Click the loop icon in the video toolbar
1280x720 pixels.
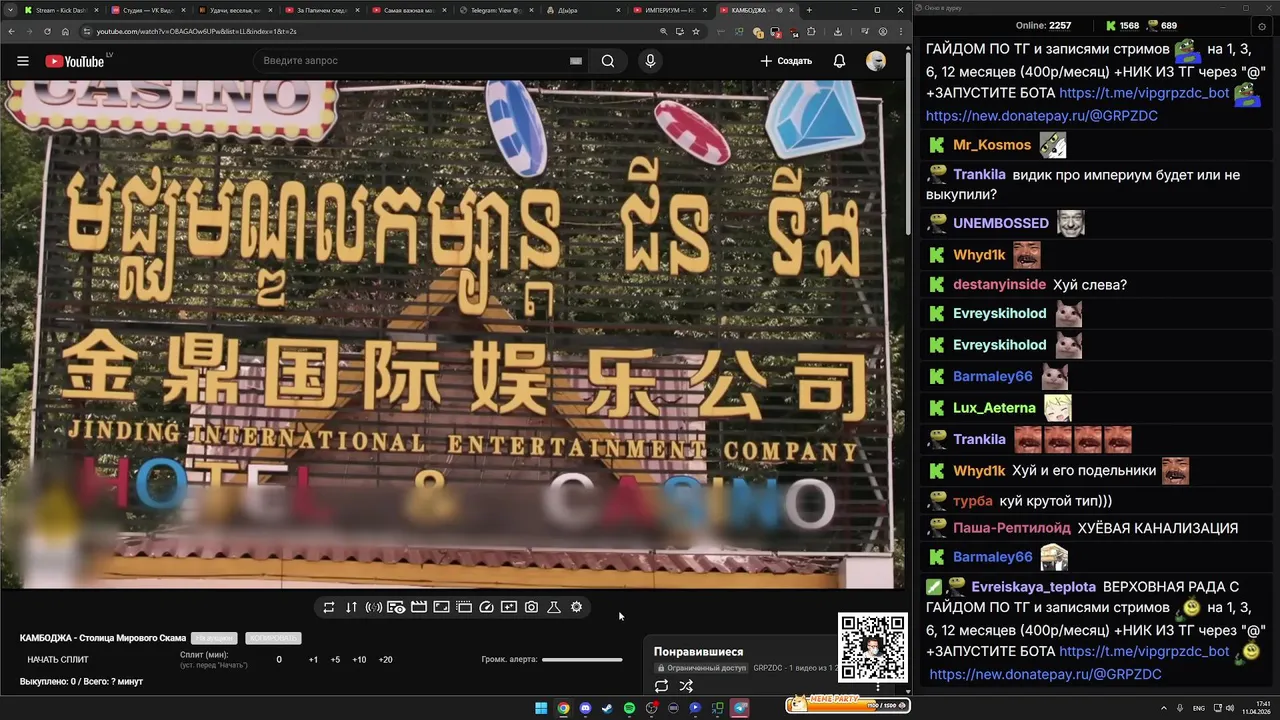click(x=328, y=607)
